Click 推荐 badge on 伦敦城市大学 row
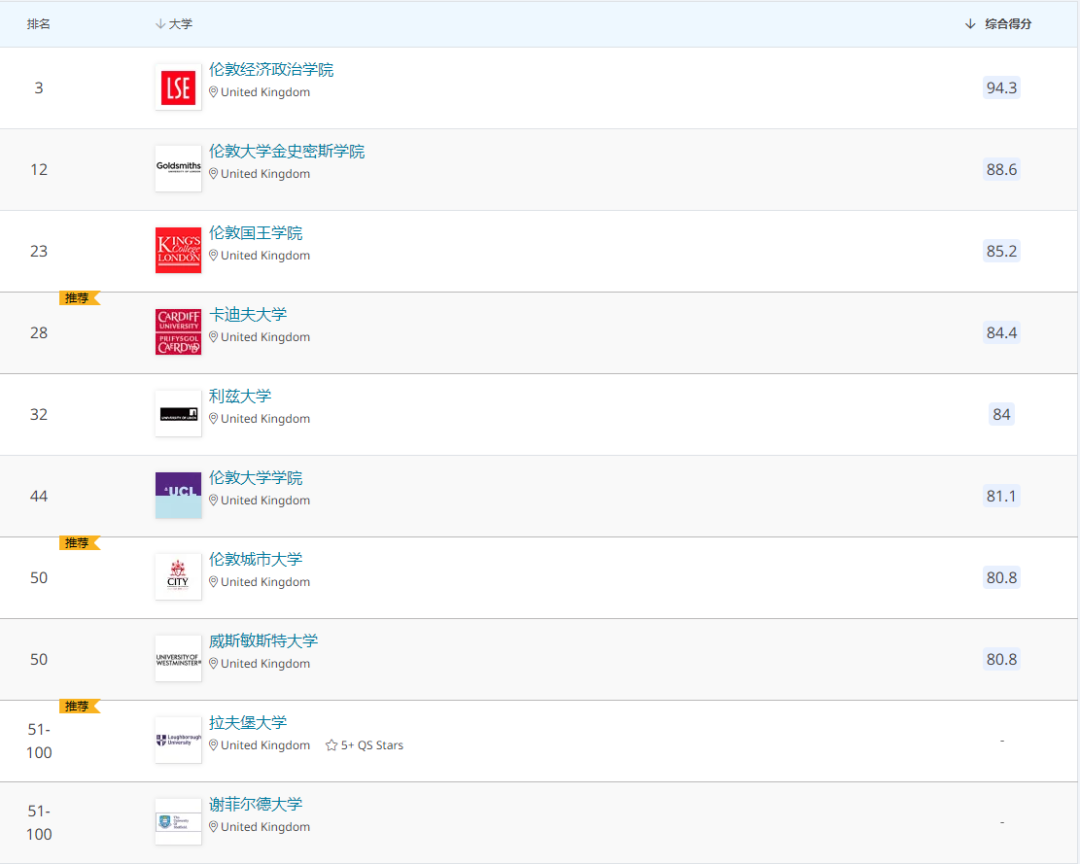 click(79, 543)
